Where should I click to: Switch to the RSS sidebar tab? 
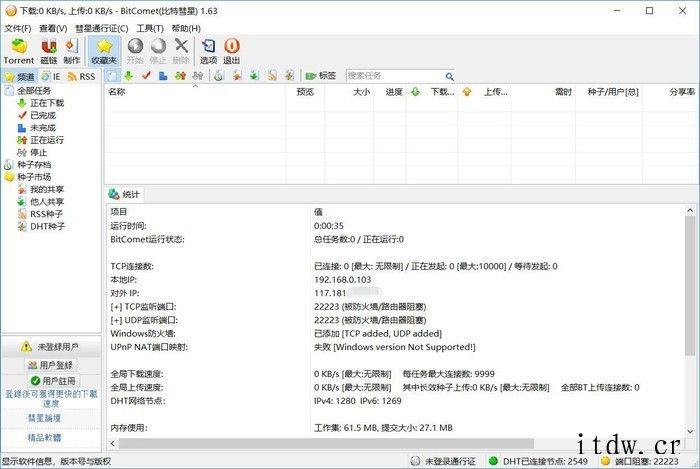coord(82,76)
